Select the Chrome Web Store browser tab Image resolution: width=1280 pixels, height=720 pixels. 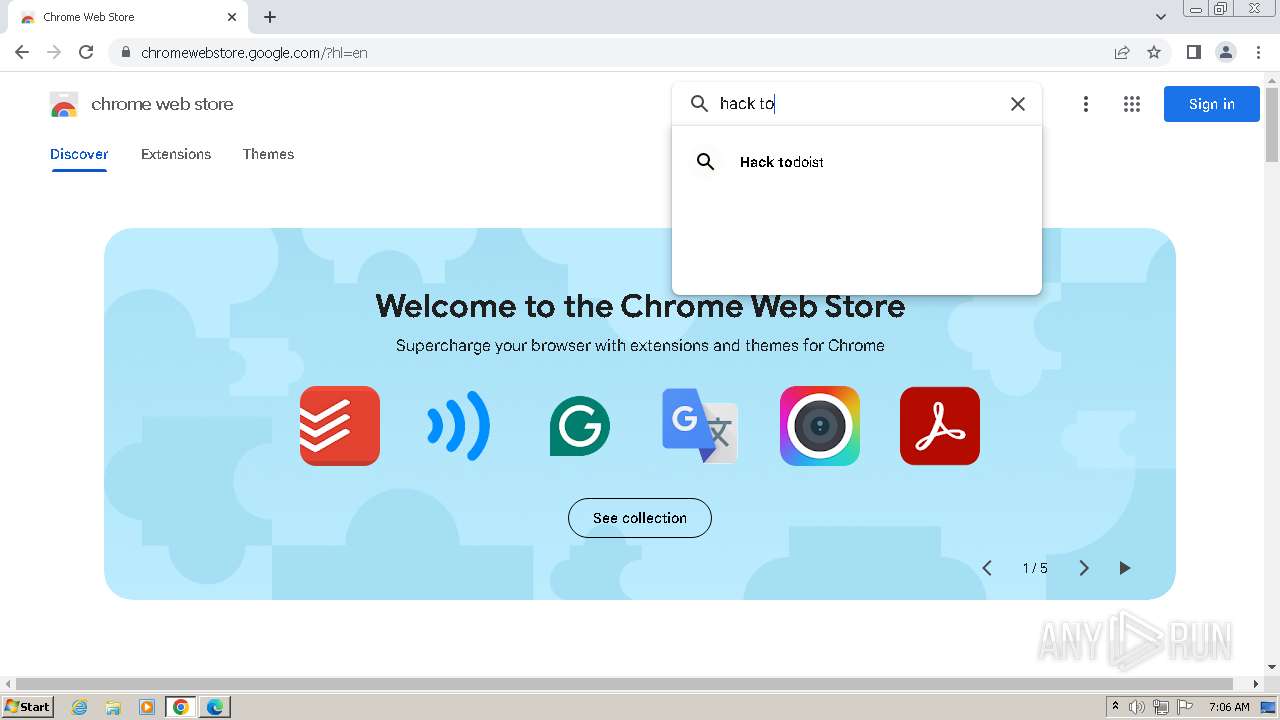click(128, 17)
